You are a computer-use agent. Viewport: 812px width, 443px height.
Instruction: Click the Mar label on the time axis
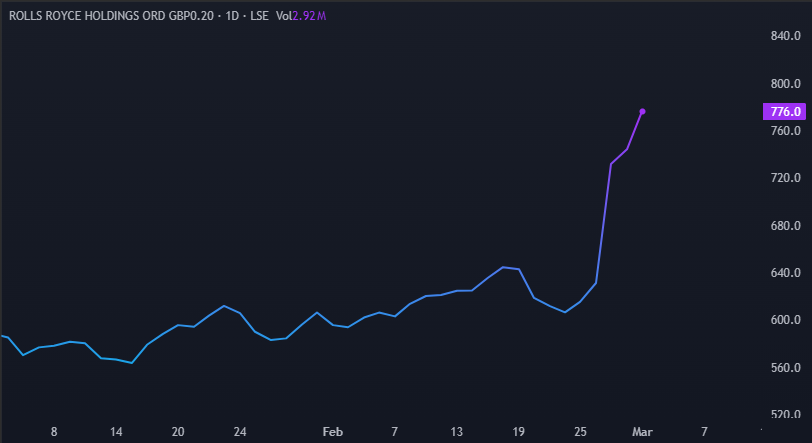tap(641, 432)
